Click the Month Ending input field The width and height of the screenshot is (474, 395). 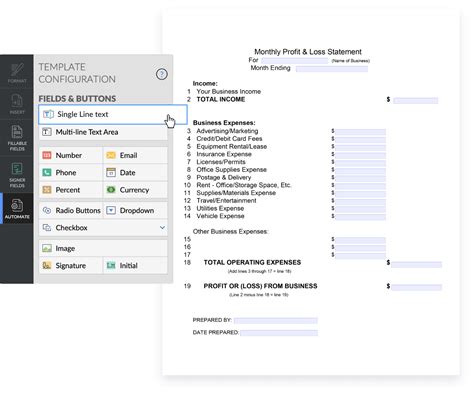click(x=332, y=69)
